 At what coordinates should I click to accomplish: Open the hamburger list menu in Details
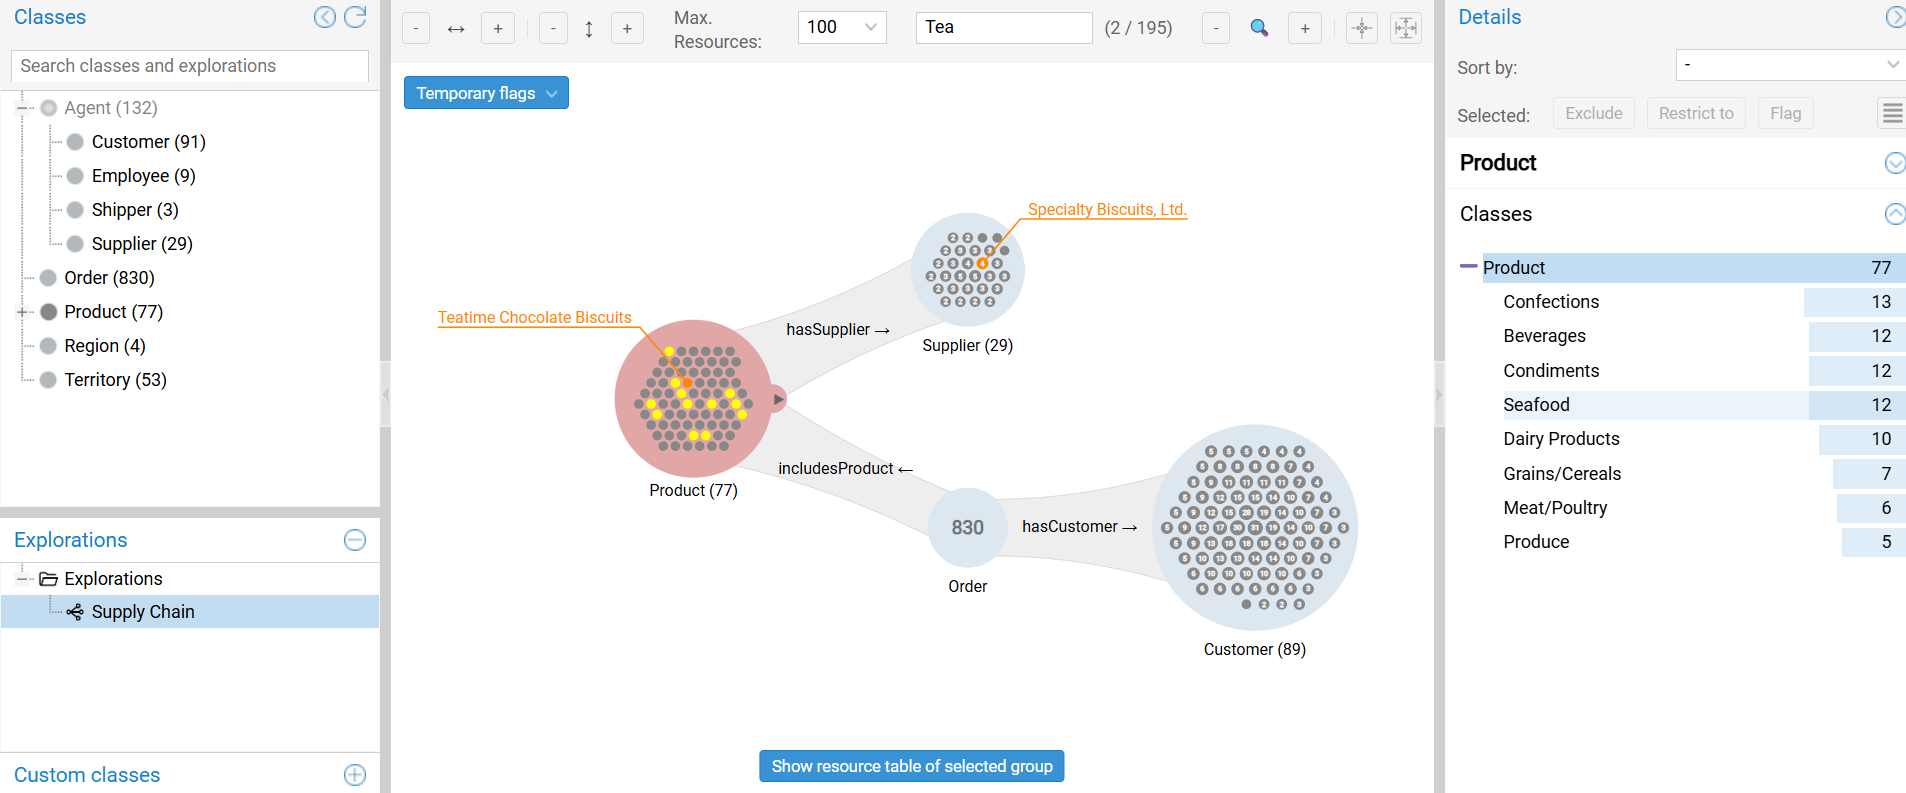click(1892, 114)
